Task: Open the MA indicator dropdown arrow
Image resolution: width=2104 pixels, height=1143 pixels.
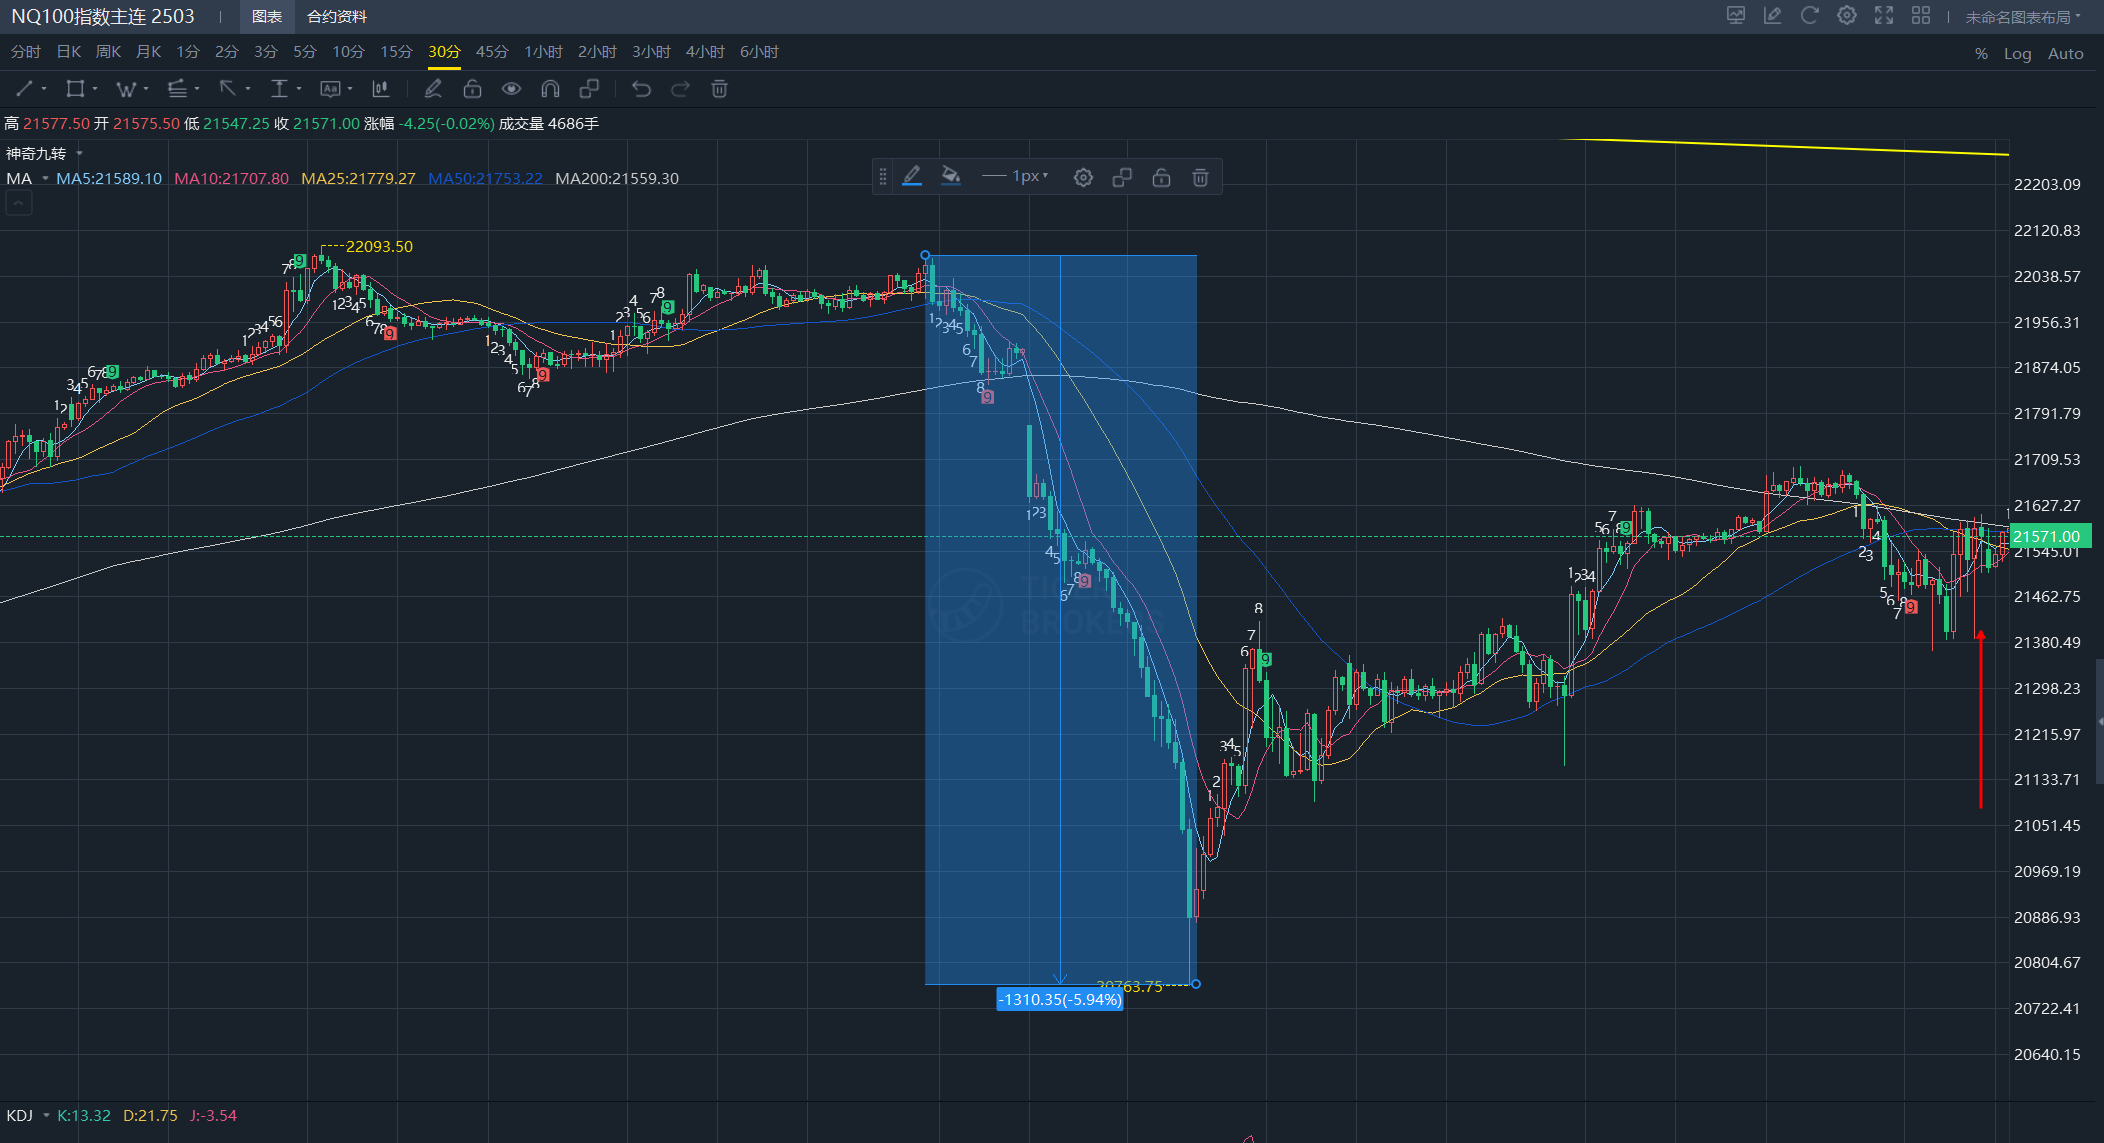Action: click(x=45, y=179)
